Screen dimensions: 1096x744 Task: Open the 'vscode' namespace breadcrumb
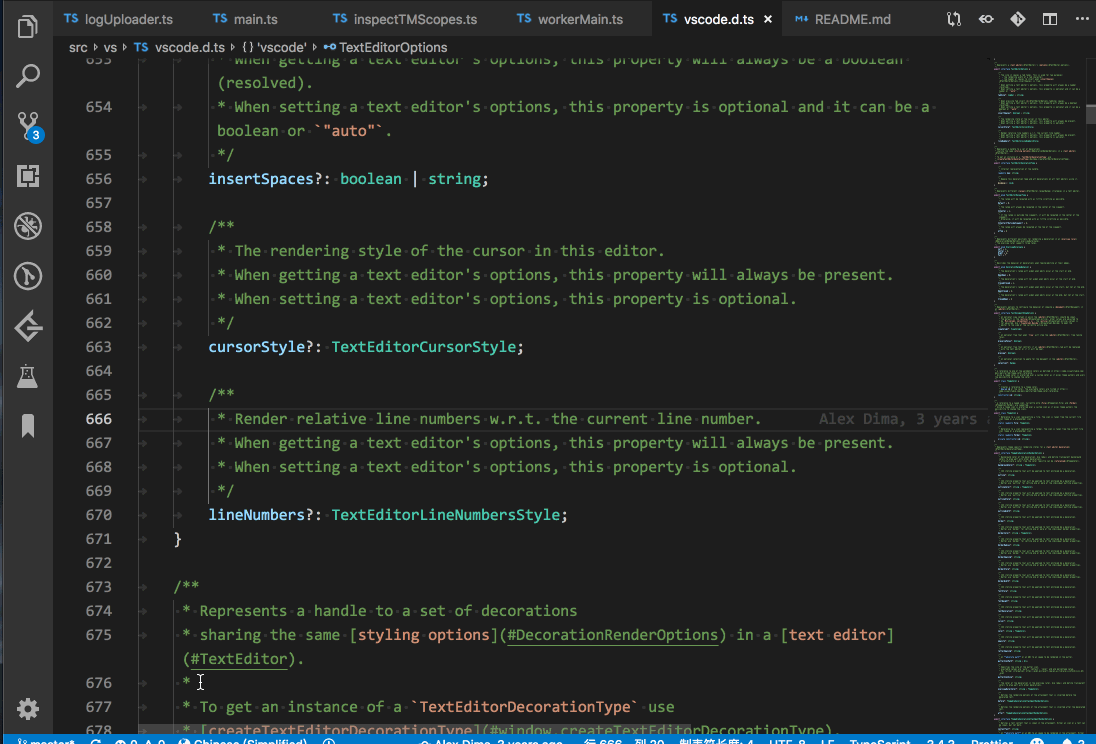pyautogui.click(x=274, y=48)
